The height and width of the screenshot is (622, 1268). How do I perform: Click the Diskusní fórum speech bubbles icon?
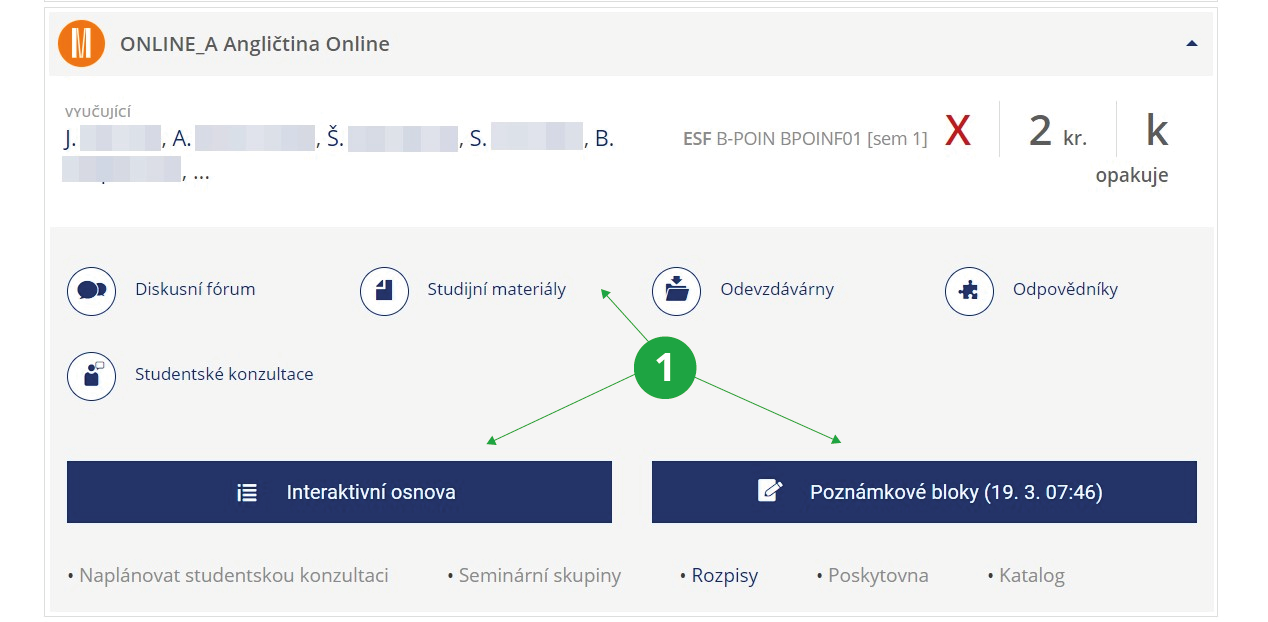[92, 291]
